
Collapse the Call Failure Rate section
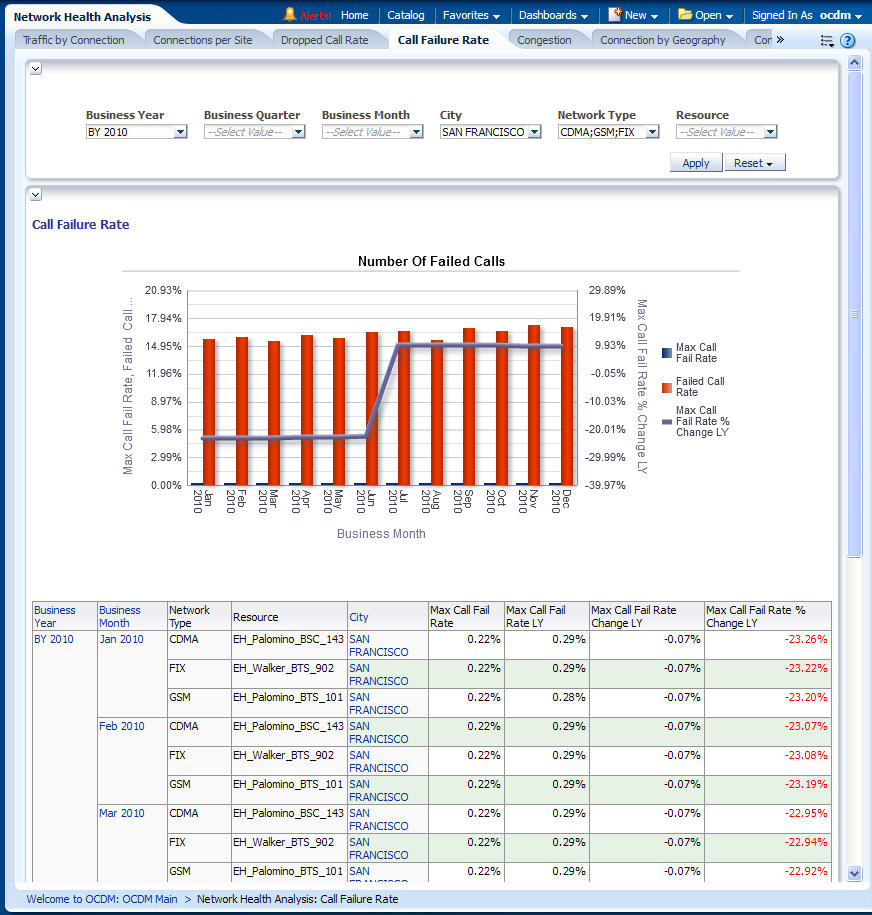[x=36, y=195]
